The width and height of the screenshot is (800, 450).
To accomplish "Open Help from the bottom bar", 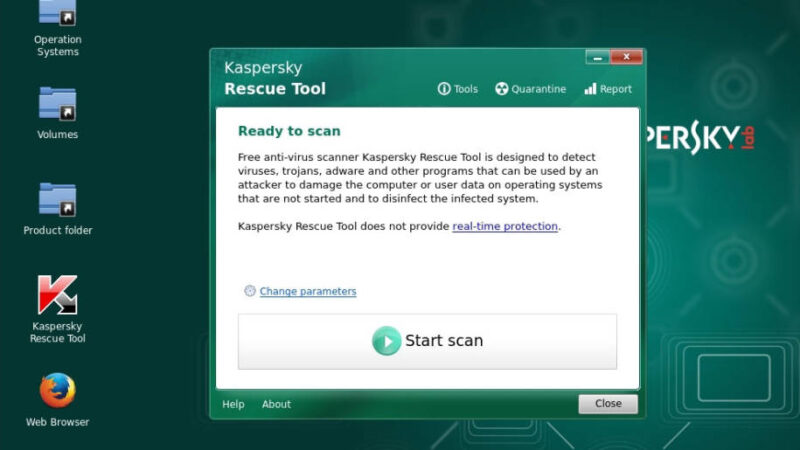I will (x=233, y=404).
